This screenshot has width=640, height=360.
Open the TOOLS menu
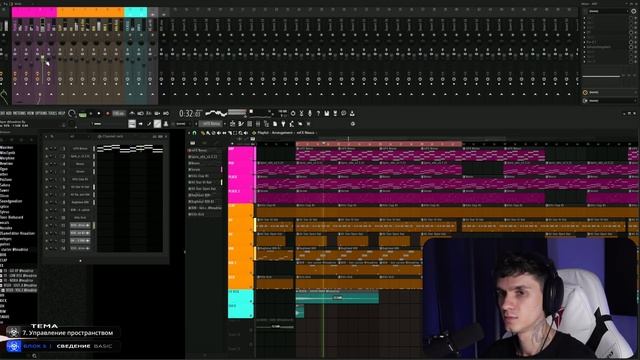(53, 113)
